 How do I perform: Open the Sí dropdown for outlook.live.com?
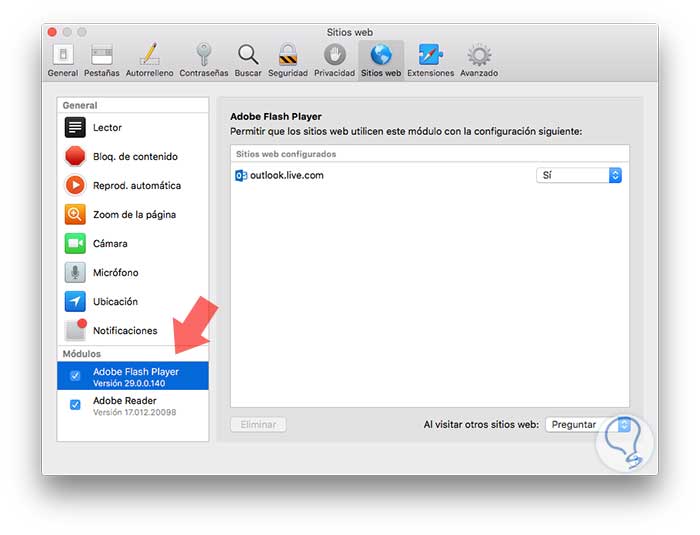[579, 175]
